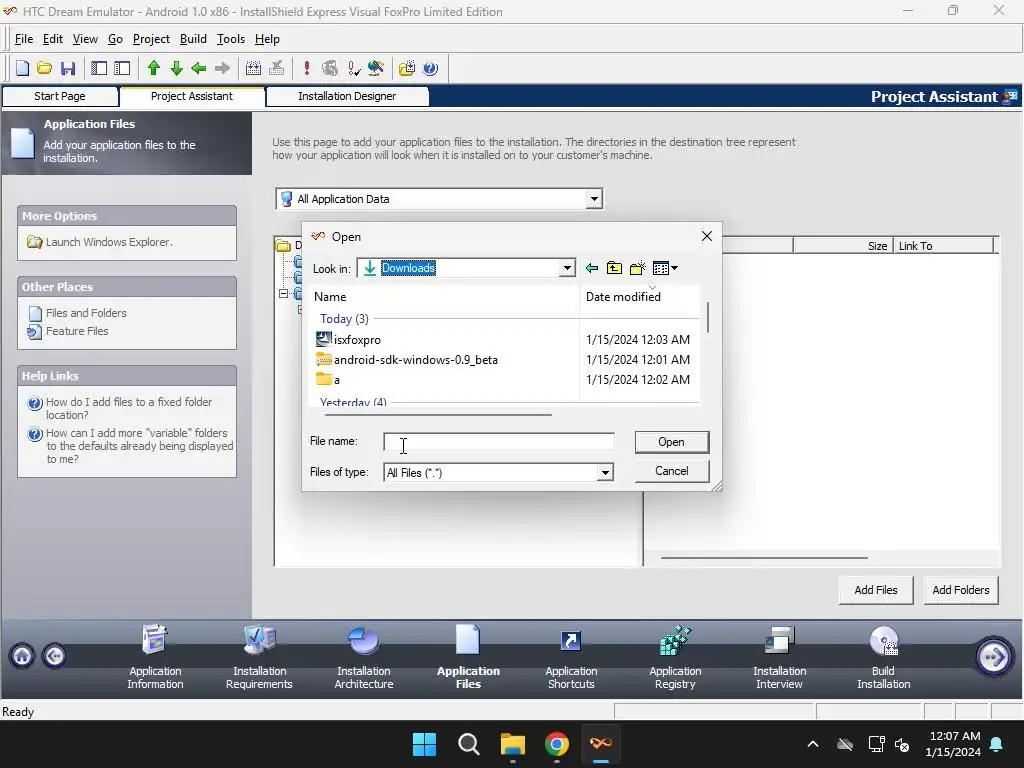This screenshot has width=1024, height=768.
Task: Click Cancel in the Open dialog
Action: (x=671, y=471)
